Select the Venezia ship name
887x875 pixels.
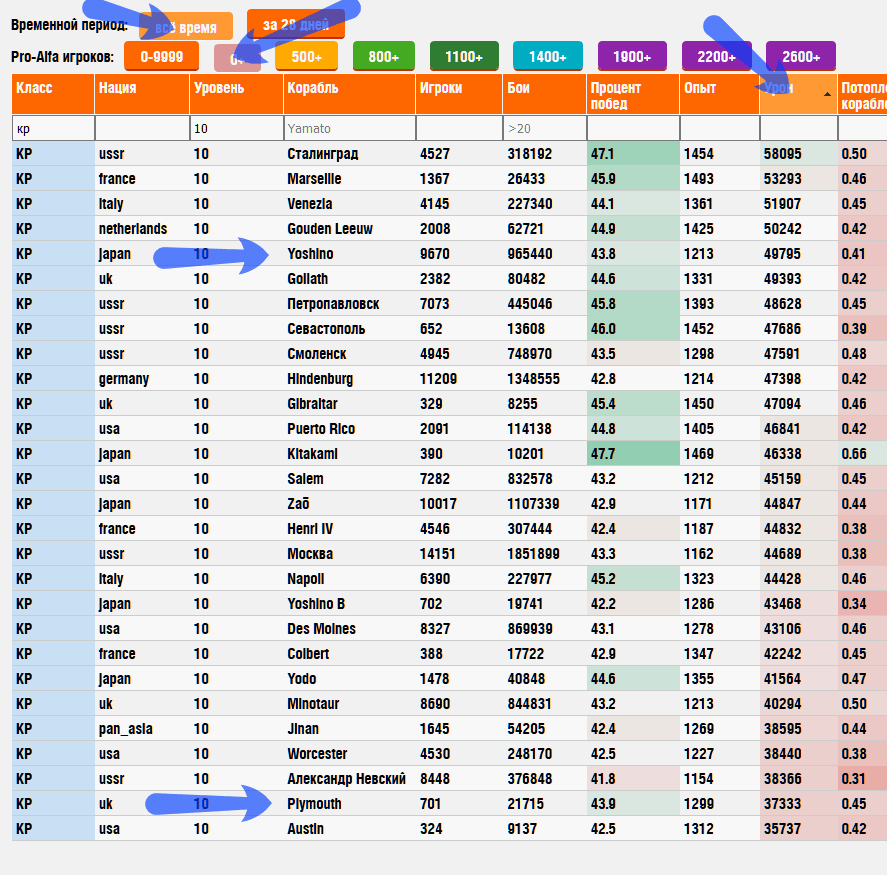309,204
